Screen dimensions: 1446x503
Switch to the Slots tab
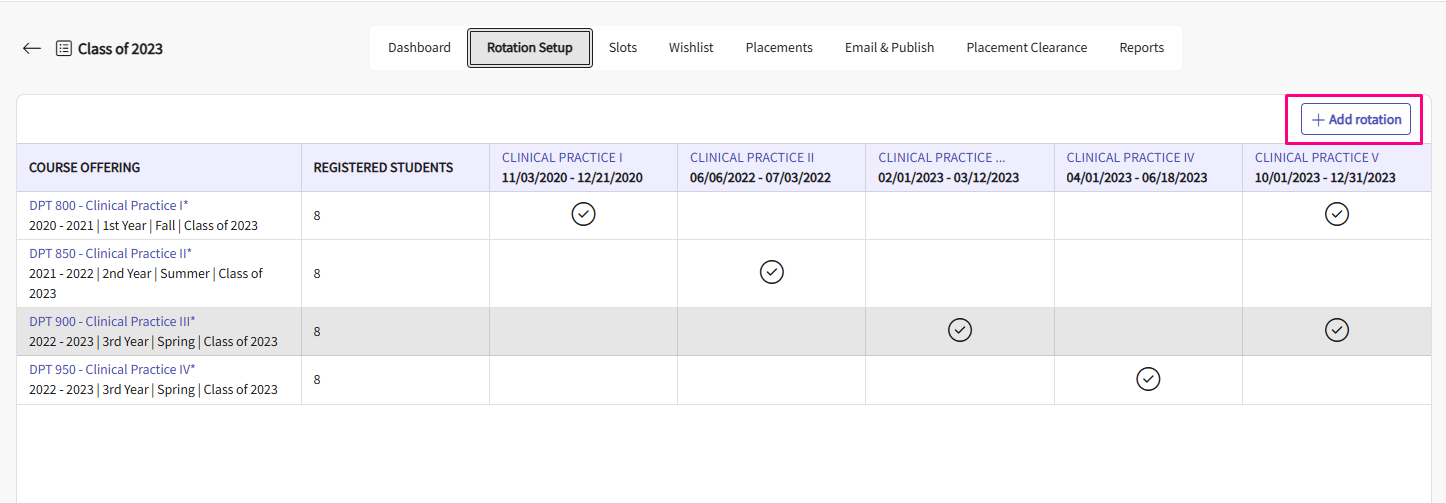[622, 48]
